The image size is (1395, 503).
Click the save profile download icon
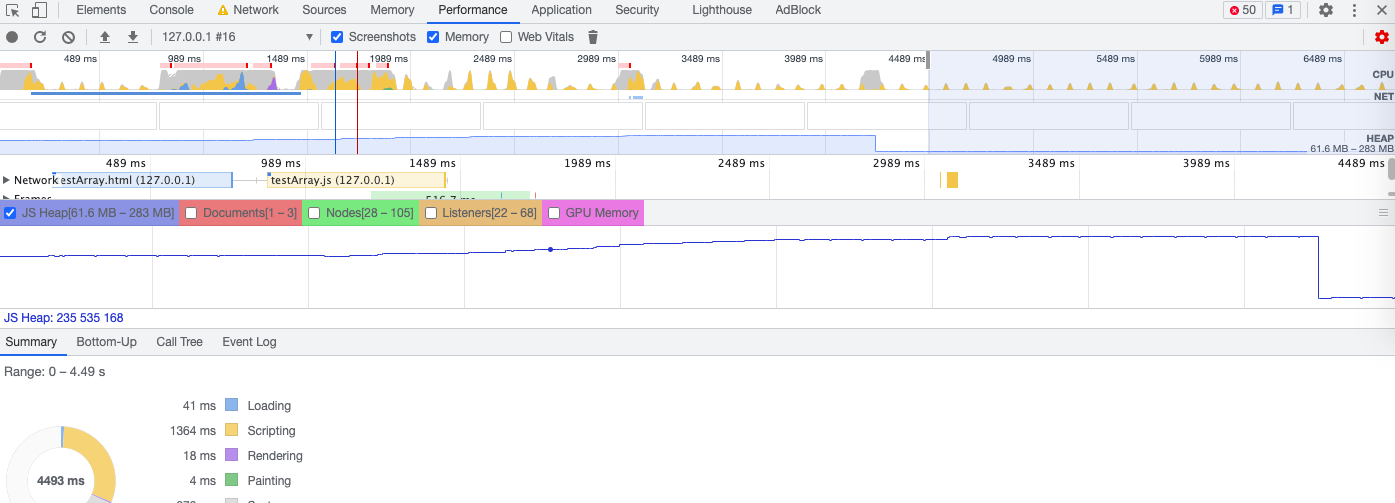point(133,37)
